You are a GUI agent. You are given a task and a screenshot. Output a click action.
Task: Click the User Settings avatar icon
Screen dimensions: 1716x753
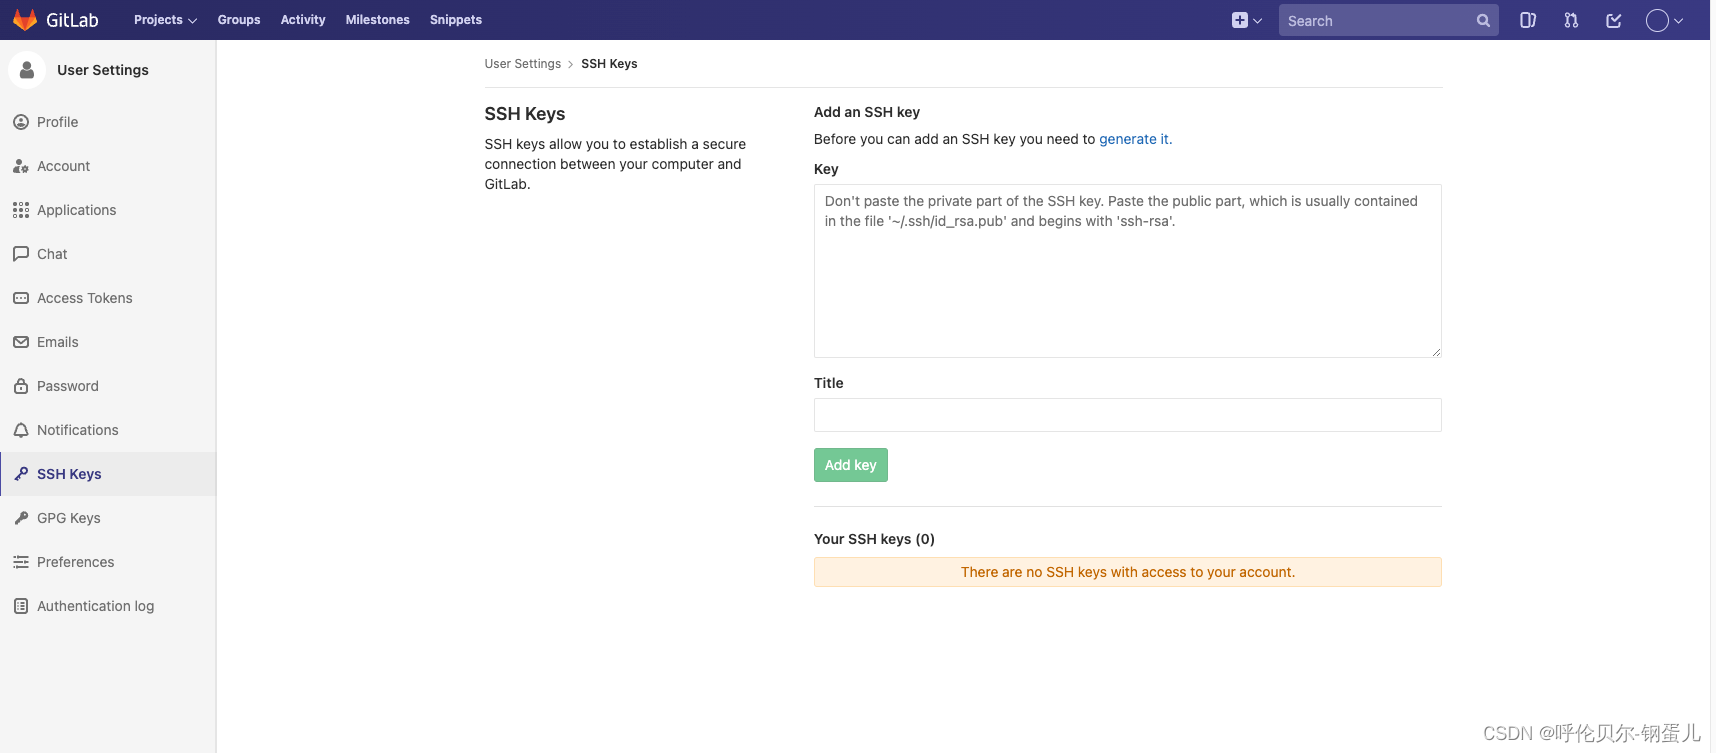click(27, 70)
